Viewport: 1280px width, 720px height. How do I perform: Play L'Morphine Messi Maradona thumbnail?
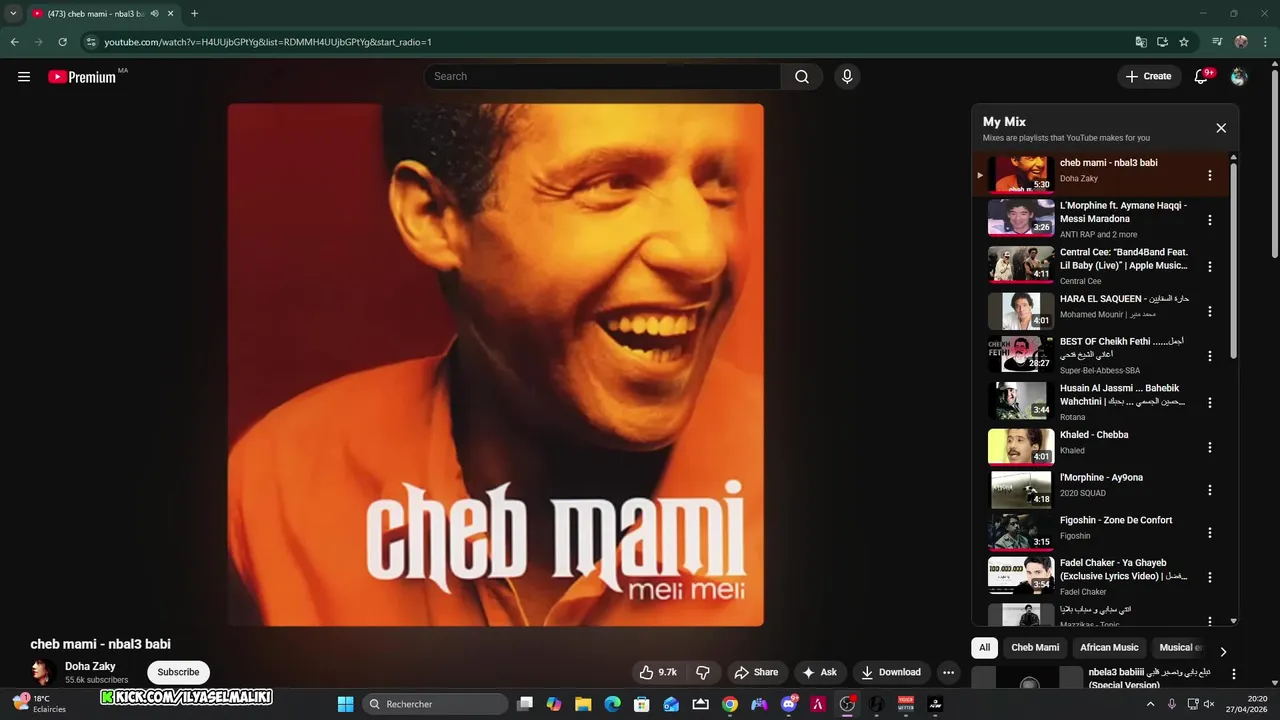1021,217
